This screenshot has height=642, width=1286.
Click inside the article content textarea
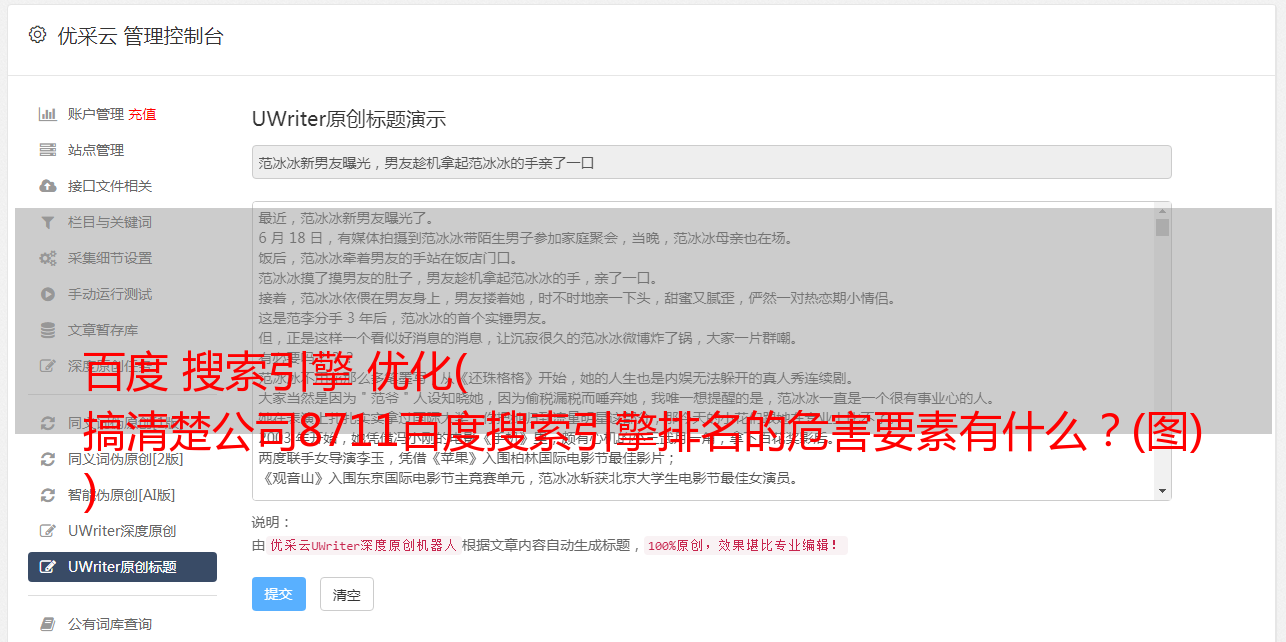(x=702, y=351)
